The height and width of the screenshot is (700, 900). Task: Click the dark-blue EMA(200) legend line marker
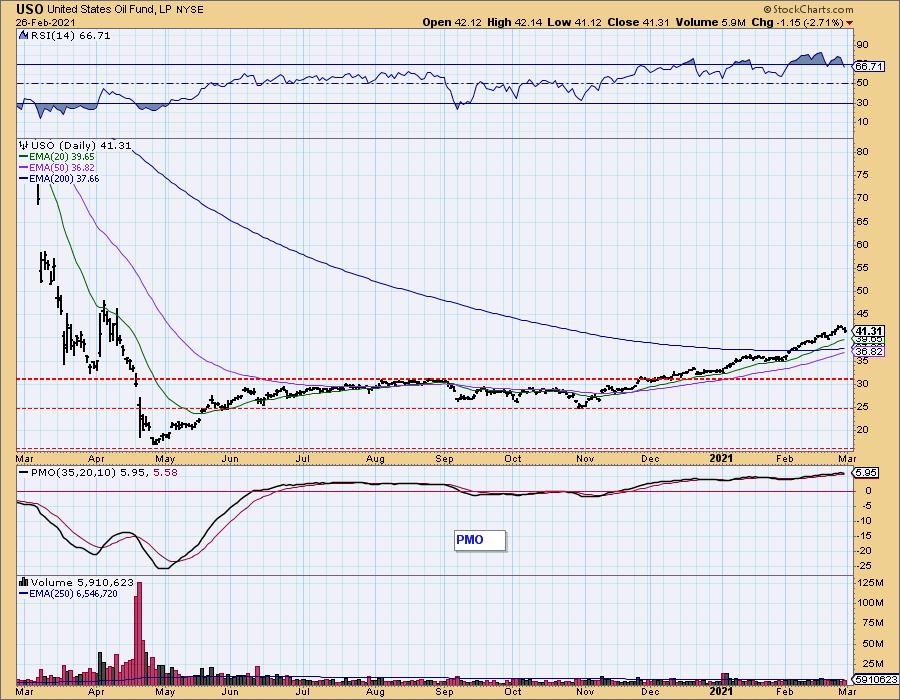pyautogui.click(x=24, y=178)
